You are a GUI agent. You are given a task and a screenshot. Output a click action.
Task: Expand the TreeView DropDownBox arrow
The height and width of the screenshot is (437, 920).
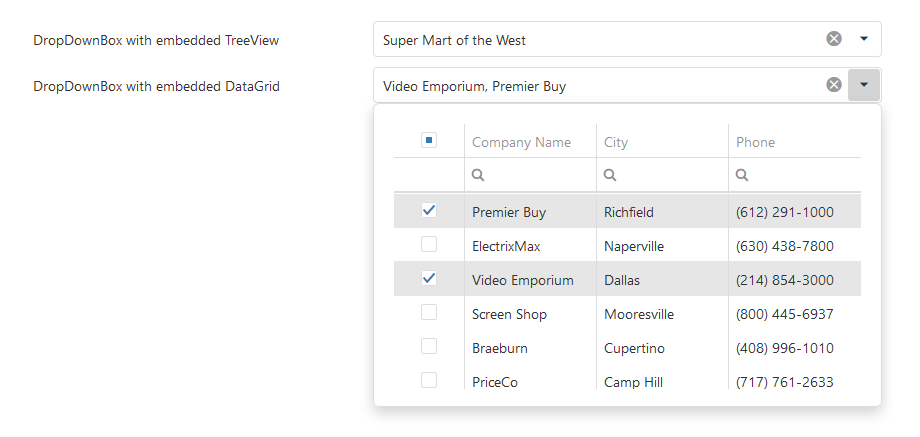pyautogui.click(x=864, y=39)
